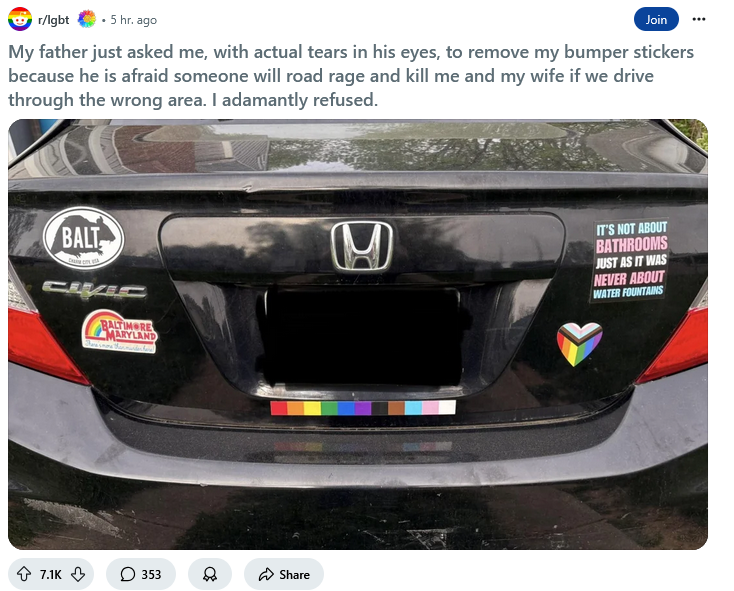Click the Honda logo in the photo
Screen dimensions: 734x591
(x=361, y=247)
